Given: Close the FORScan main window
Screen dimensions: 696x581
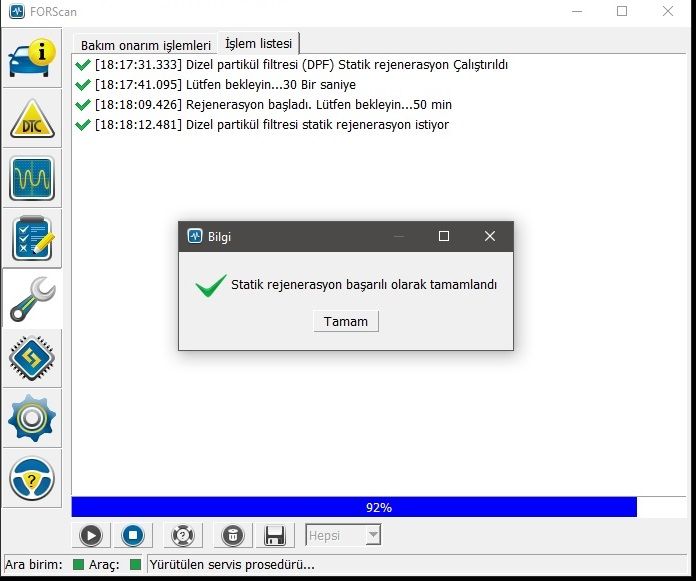Looking at the screenshot, I should point(668,12).
